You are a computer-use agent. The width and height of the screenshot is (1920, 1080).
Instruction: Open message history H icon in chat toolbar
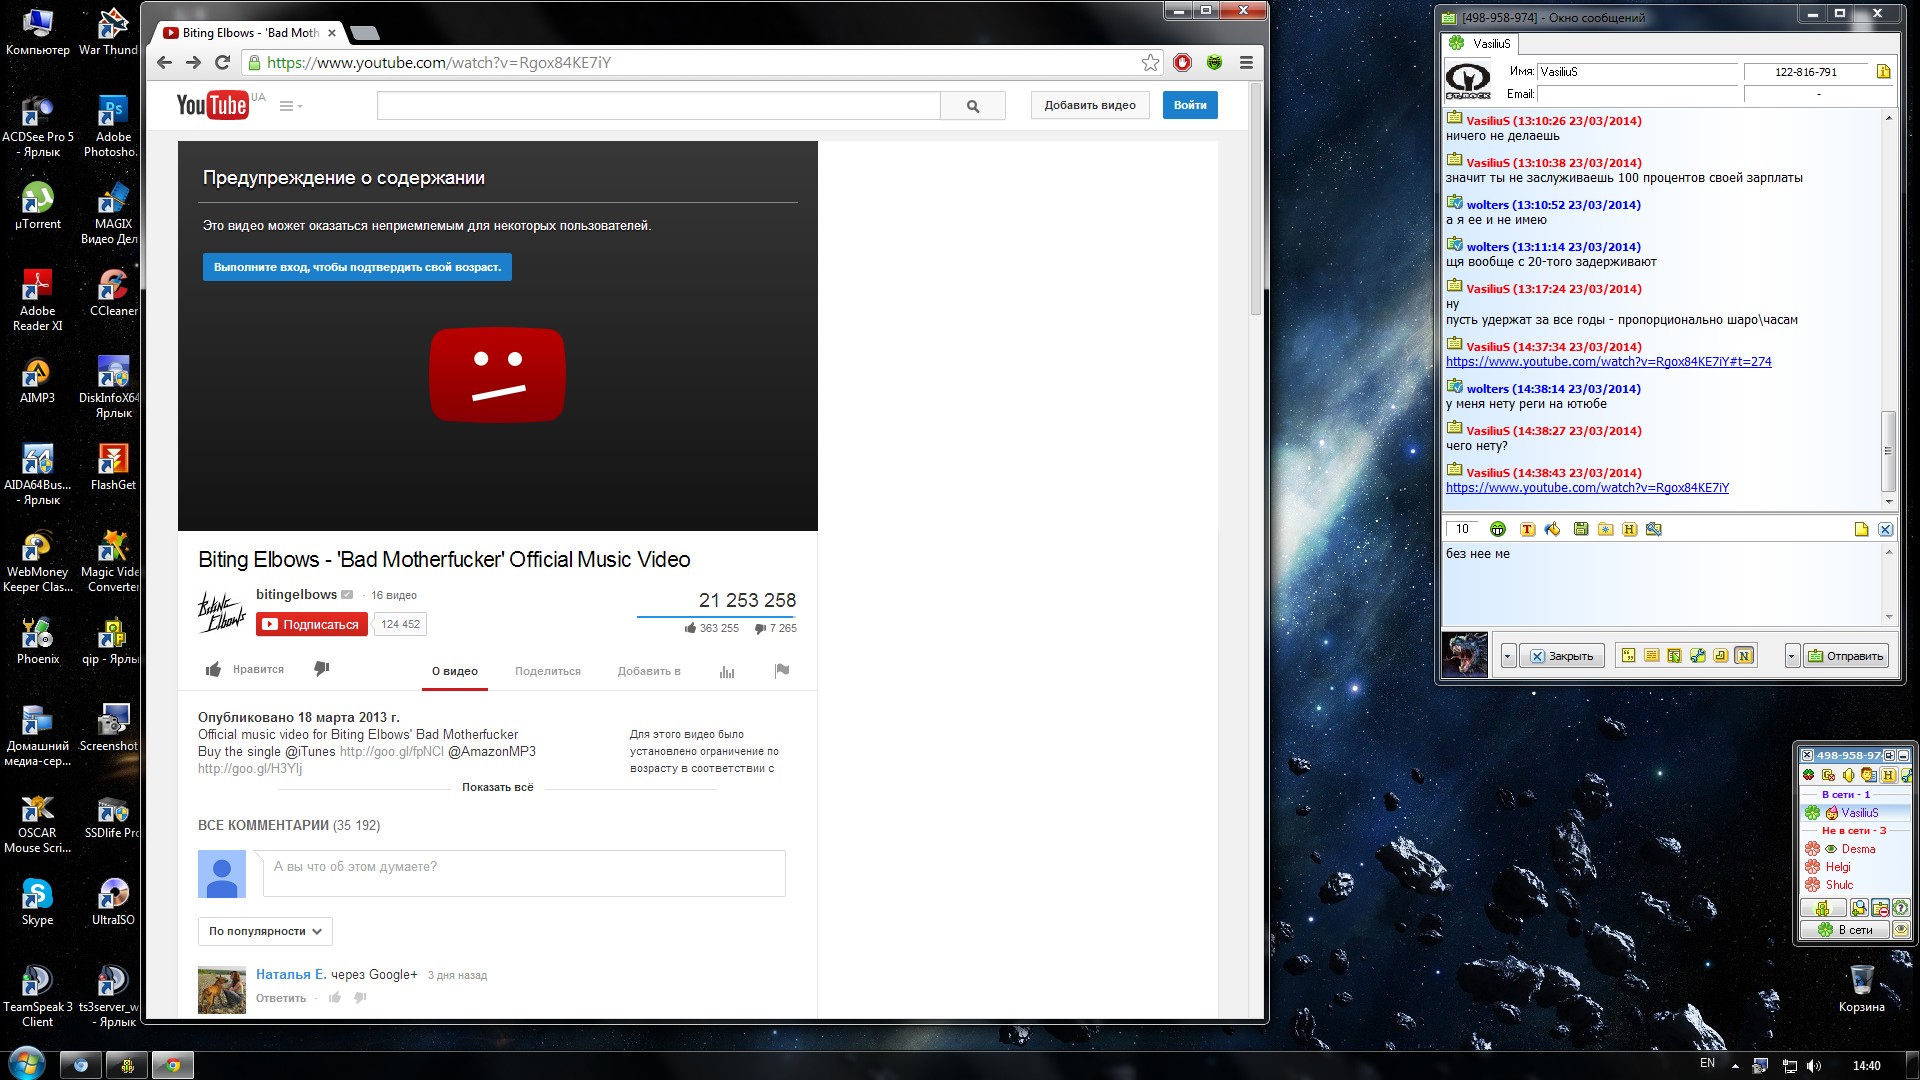pos(1629,529)
